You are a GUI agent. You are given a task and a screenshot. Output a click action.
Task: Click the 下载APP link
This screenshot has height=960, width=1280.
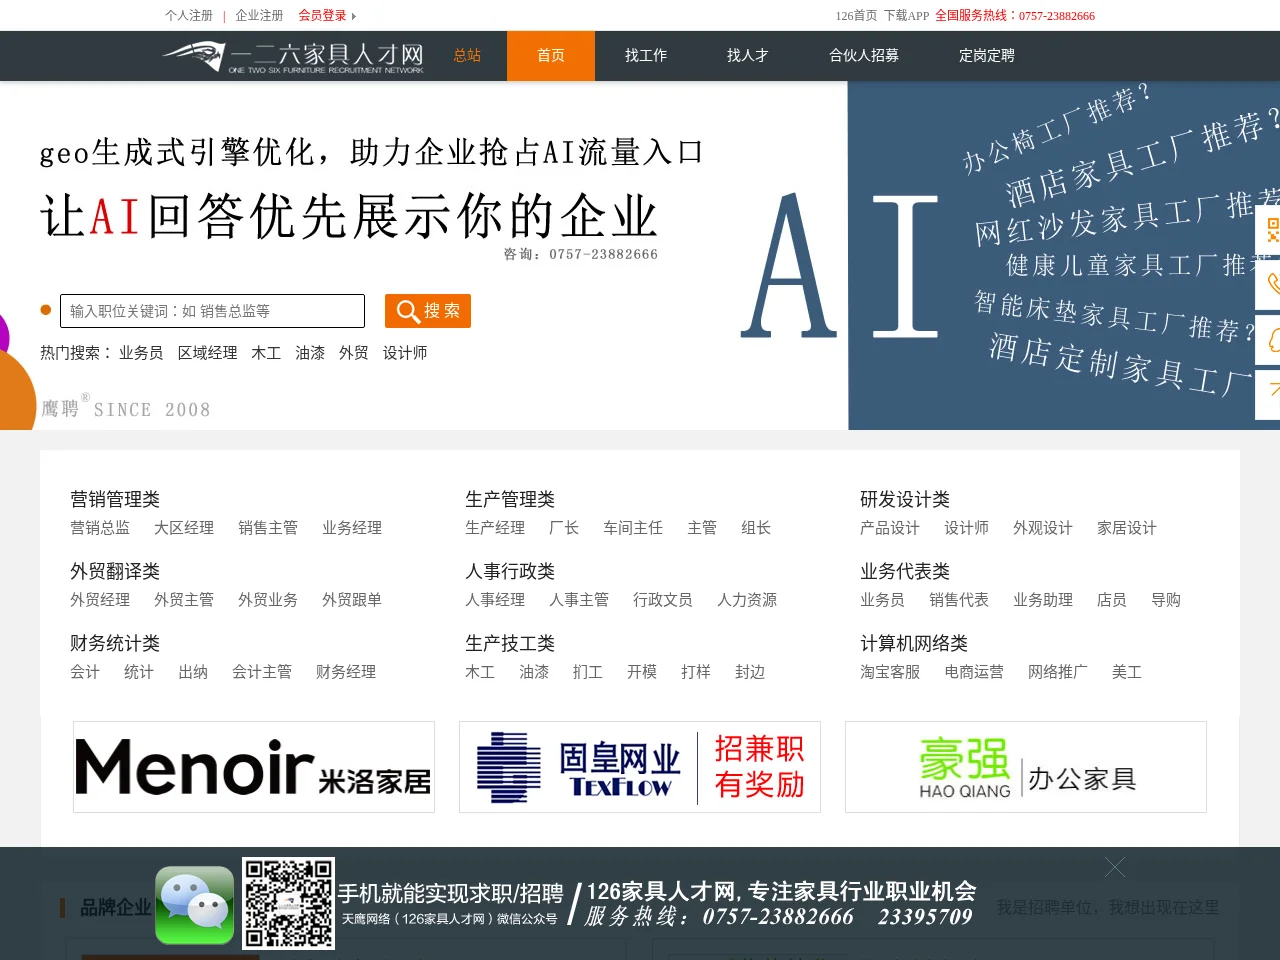(907, 16)
